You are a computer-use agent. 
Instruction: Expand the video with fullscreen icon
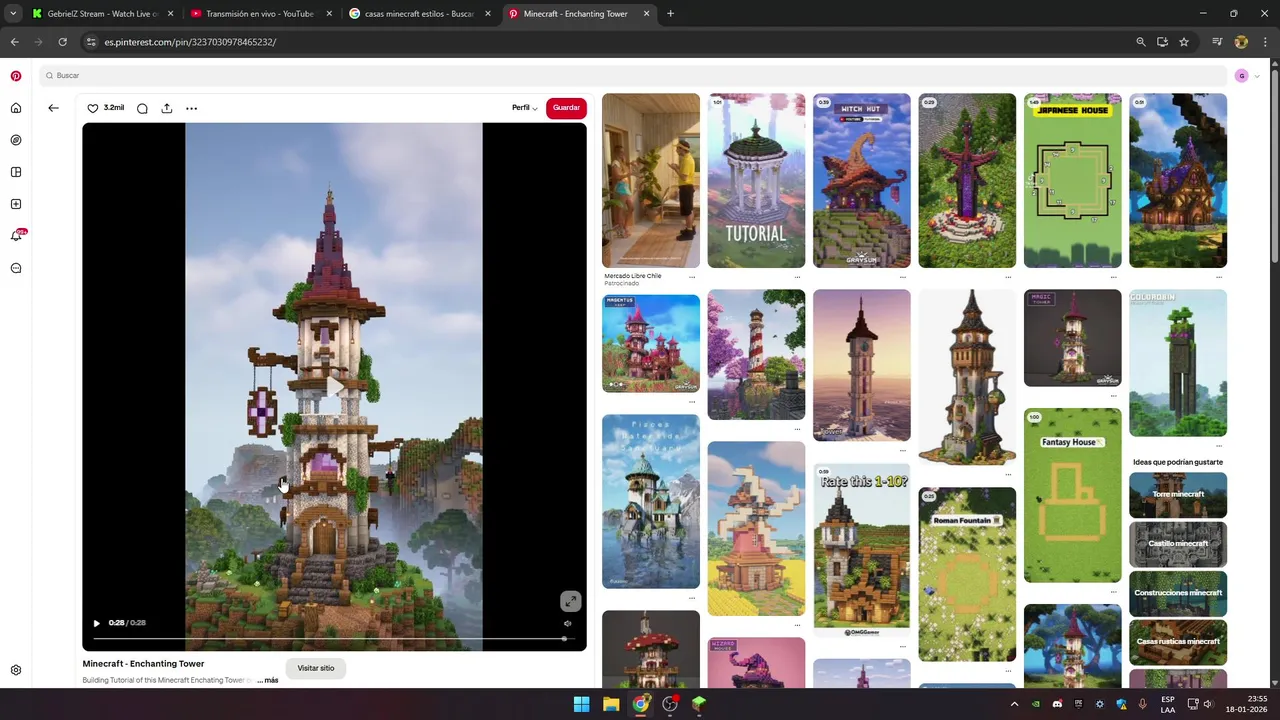point(570,601)
